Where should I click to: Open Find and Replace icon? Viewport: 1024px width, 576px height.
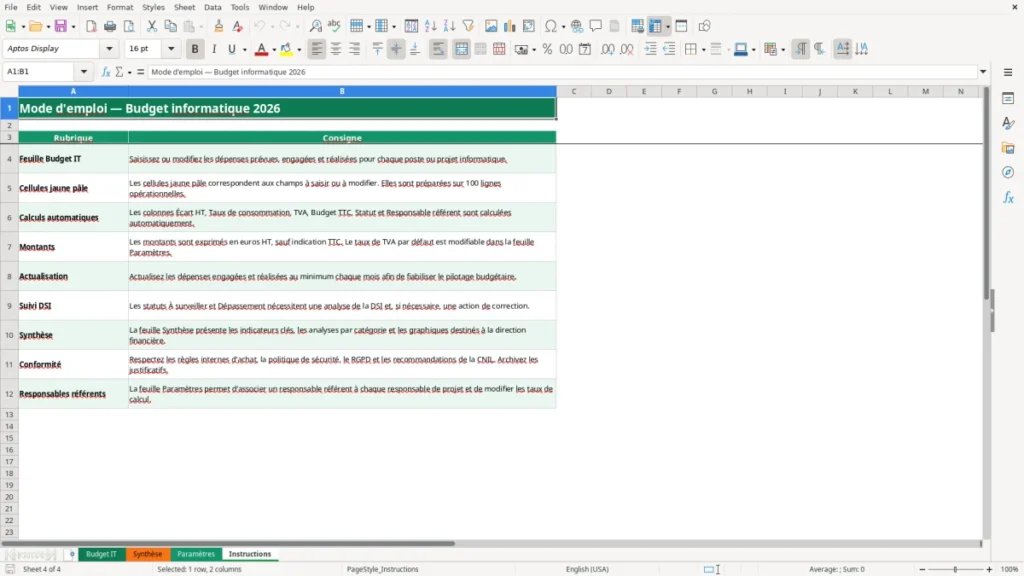pyautogui.click(x=315, y=26)
